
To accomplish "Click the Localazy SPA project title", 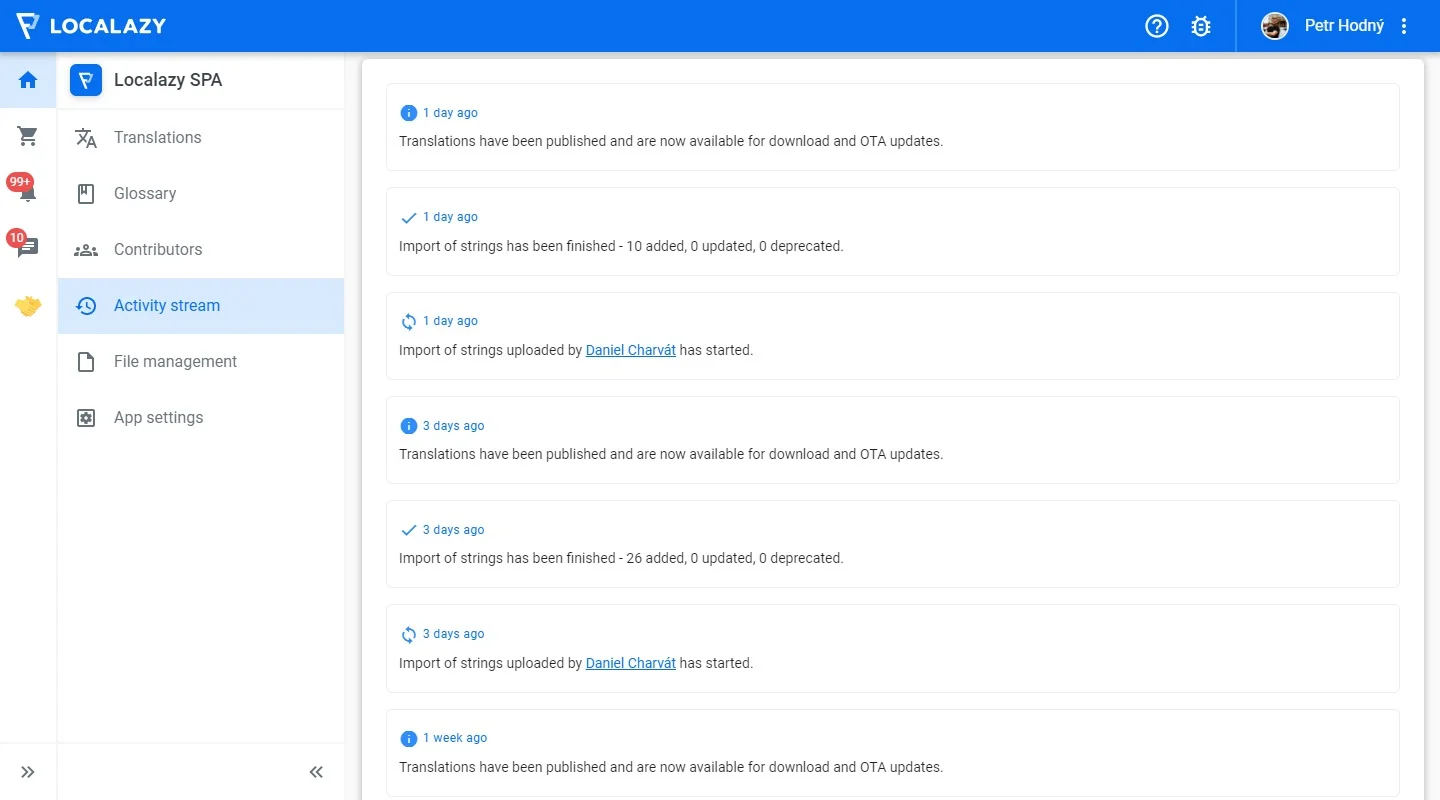I will [168, 80].
